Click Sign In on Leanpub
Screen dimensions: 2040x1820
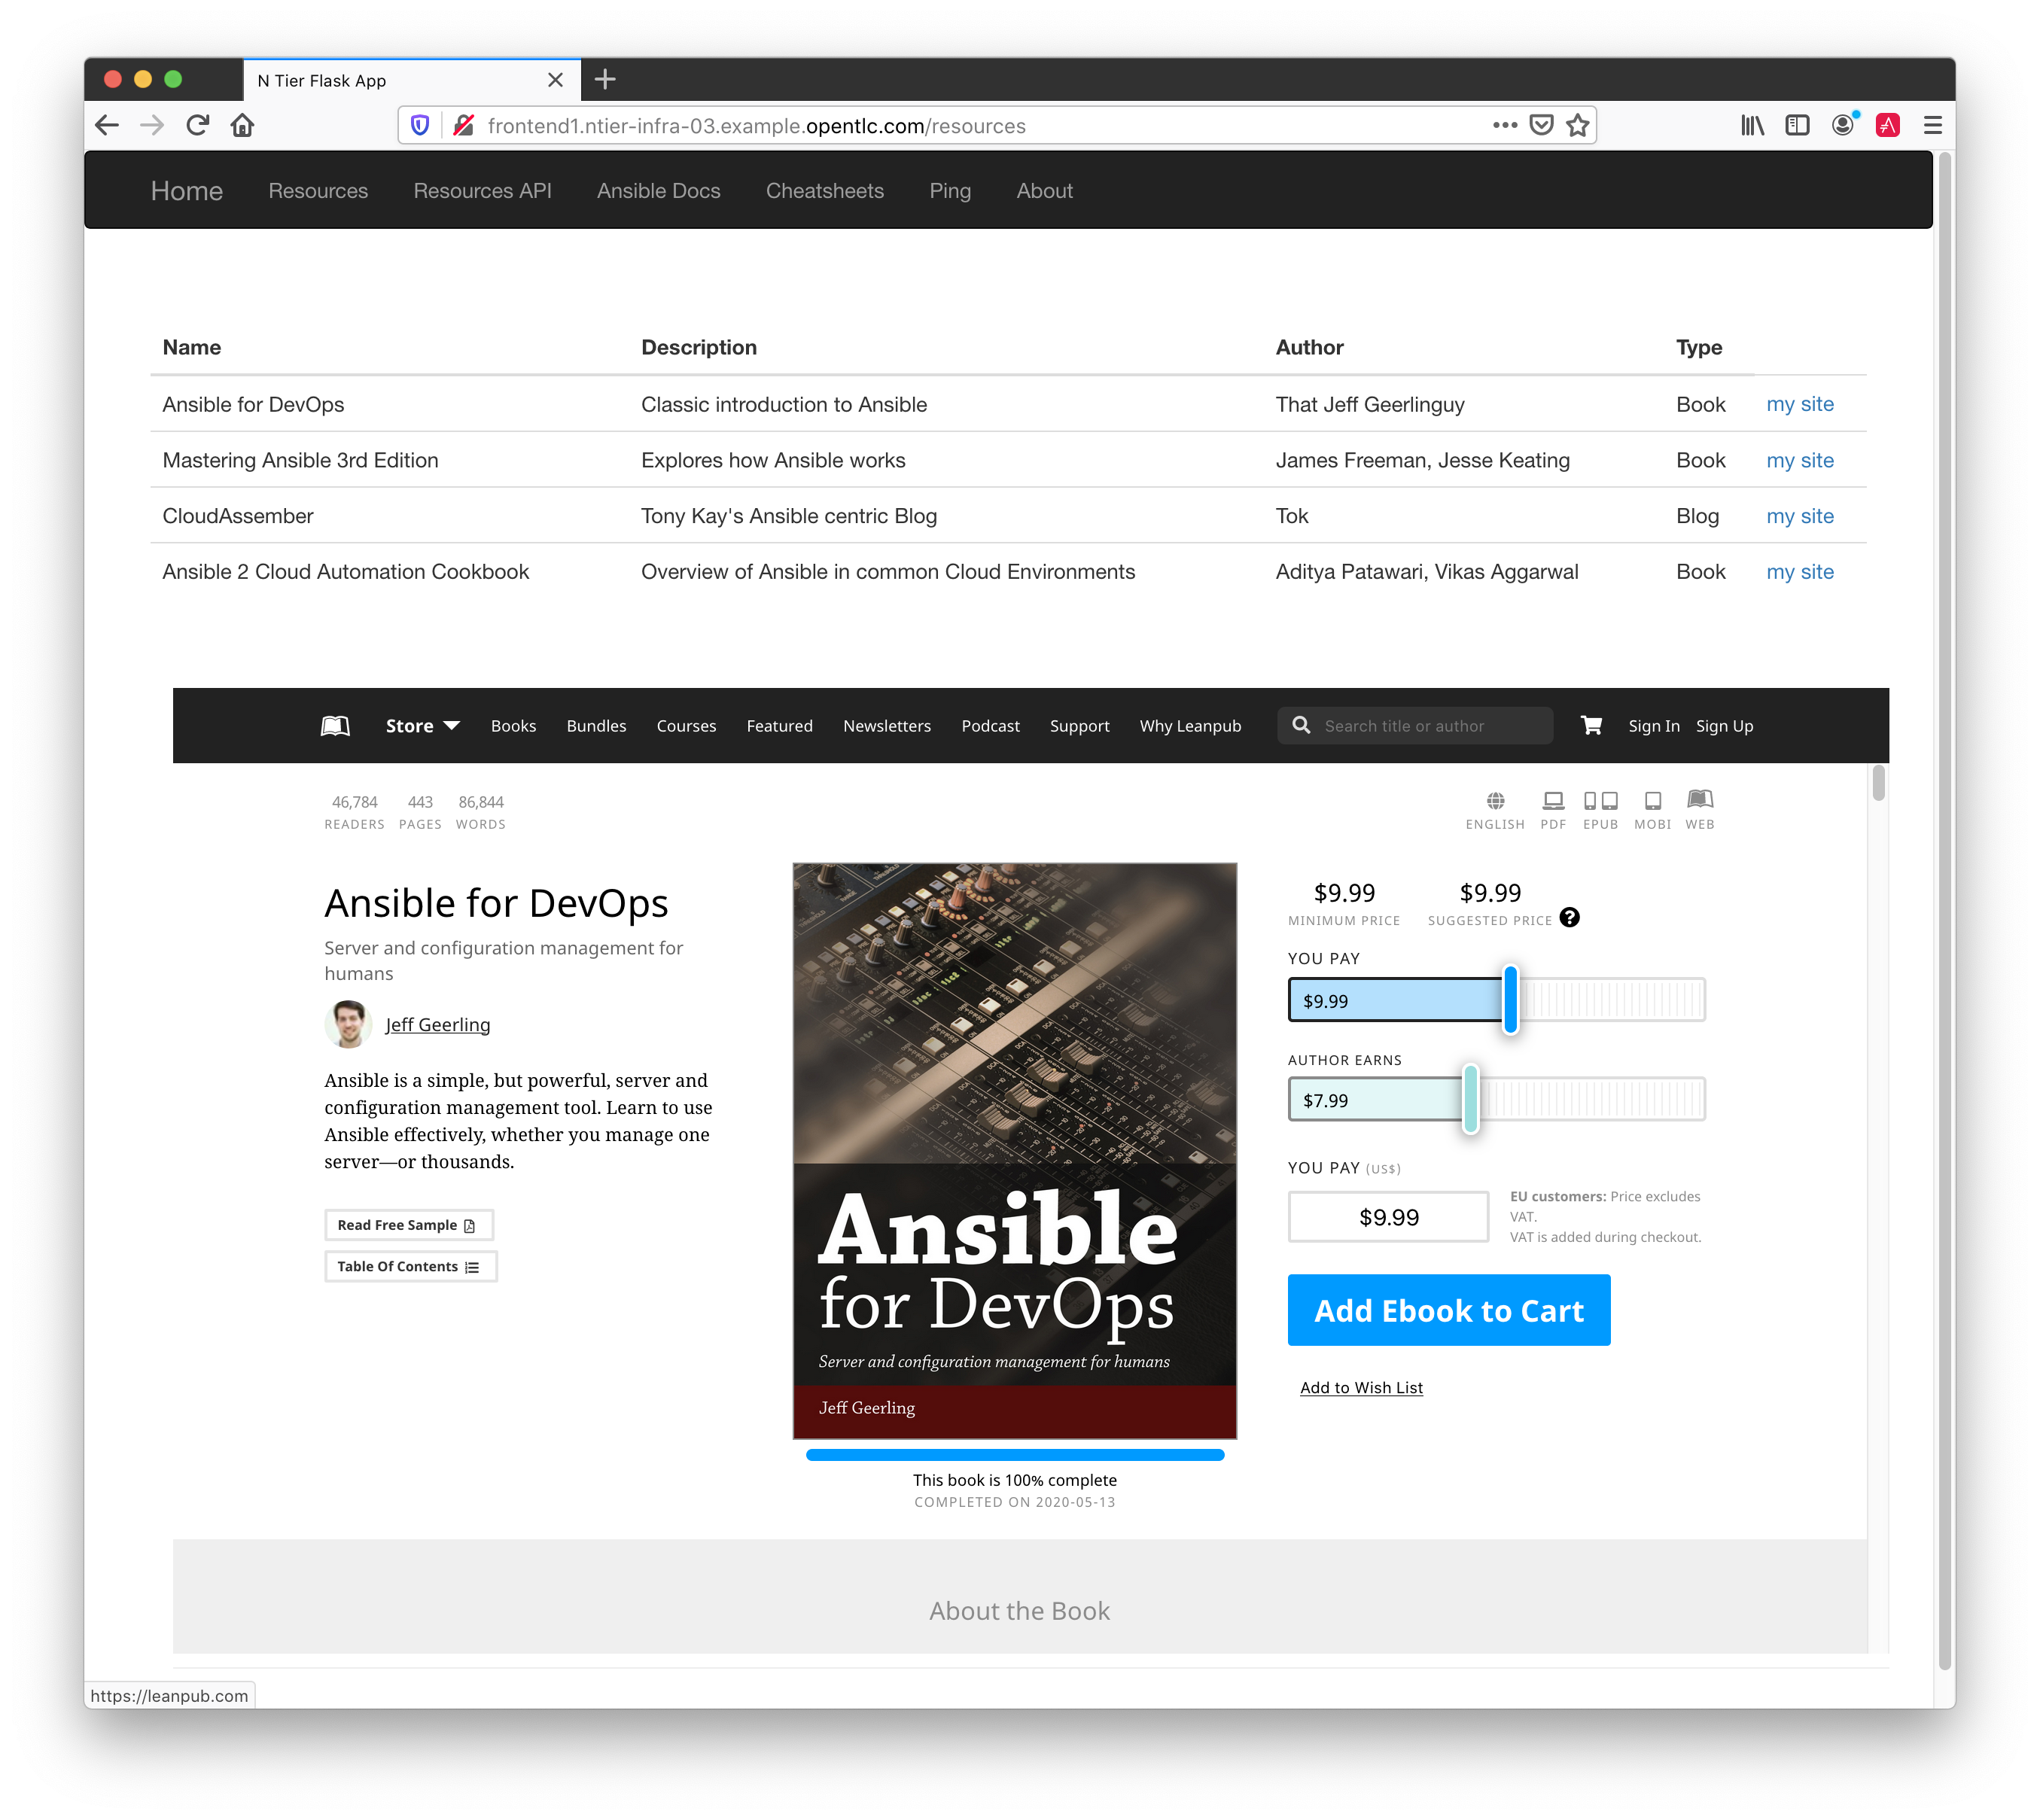click(1653, 725)
